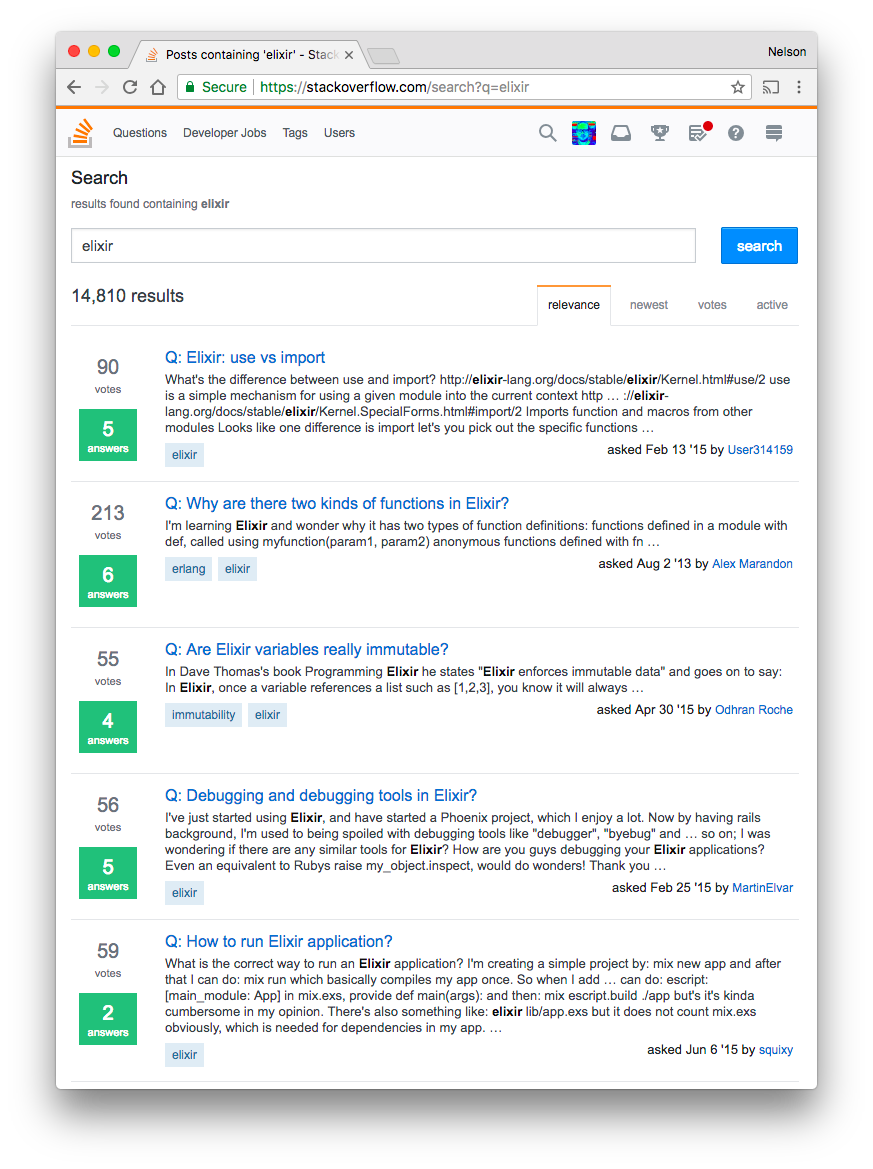Click the '4 answers' box
Viewport: 873px width, 1169px height.
[x=108, y=728]
